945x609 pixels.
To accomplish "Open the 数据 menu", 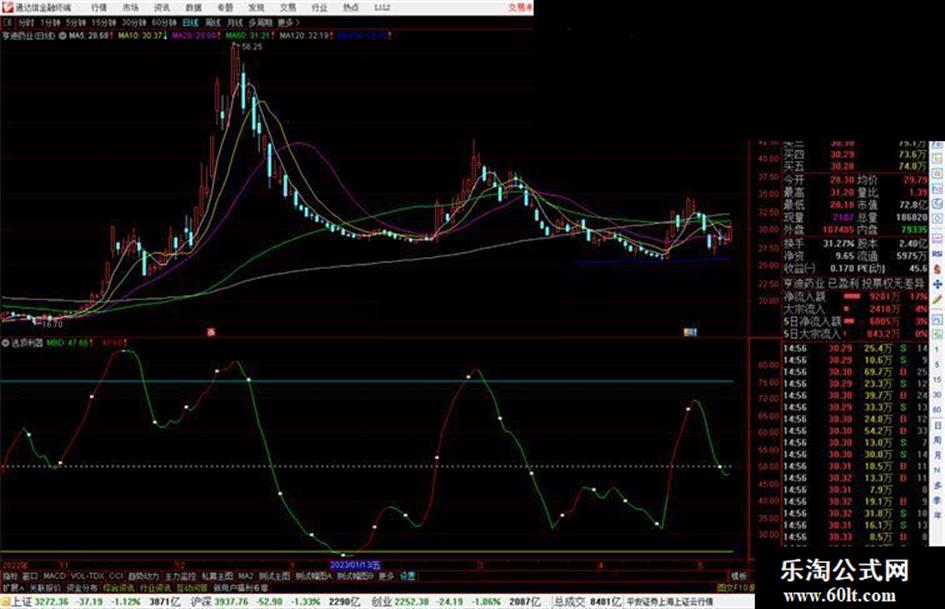I will (x=193, y=8).
